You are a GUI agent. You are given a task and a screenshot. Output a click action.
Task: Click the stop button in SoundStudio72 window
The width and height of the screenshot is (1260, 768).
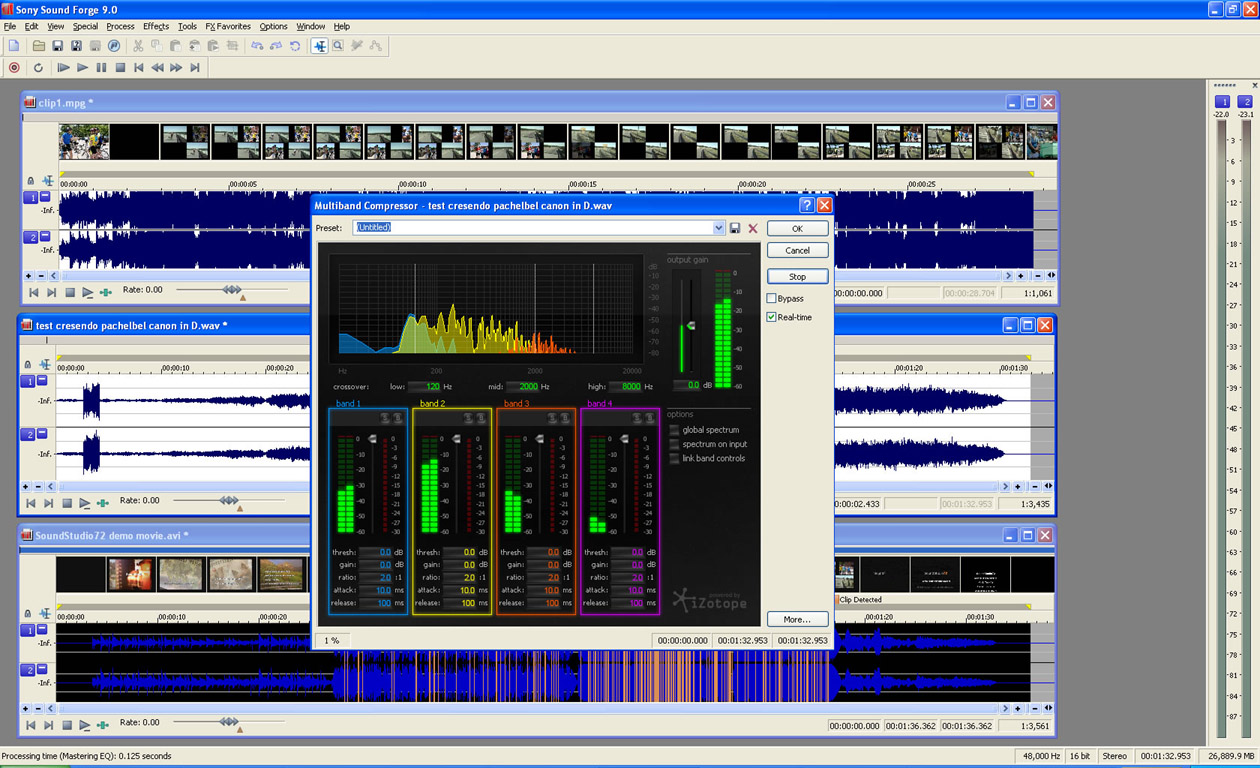coord(69,725)
